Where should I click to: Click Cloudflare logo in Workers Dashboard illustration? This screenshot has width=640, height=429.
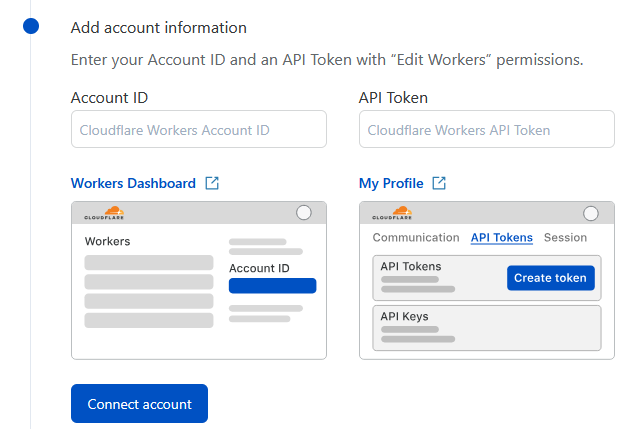pyautogui.click(x=104, y=213)
